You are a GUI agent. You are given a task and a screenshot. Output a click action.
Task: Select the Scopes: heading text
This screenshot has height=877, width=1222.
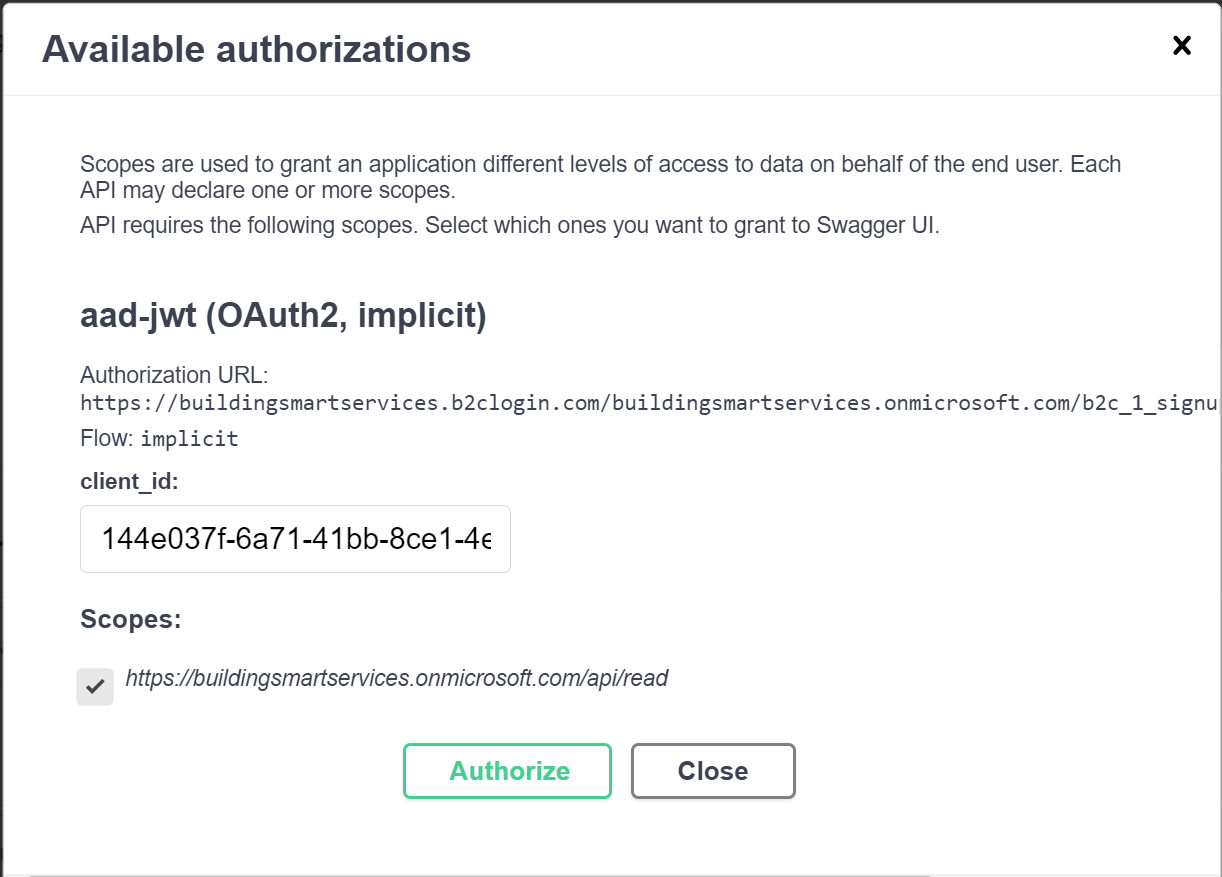(x=131, y=619)
